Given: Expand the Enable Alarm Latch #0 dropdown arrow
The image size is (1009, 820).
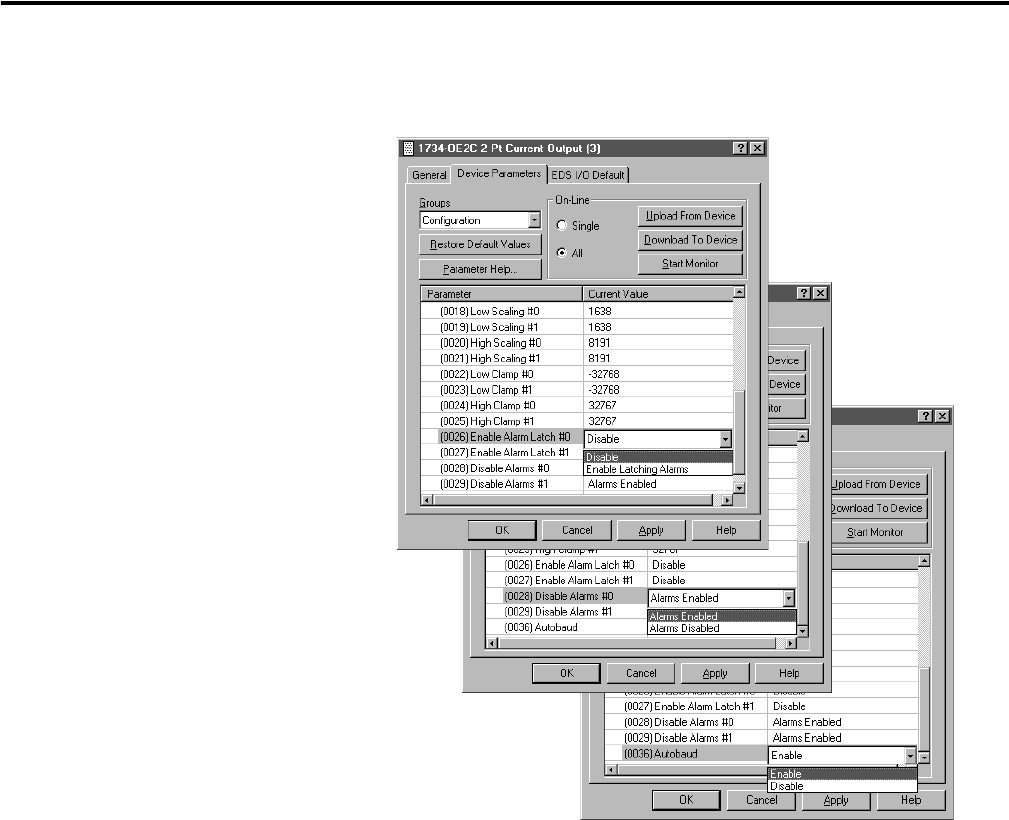Looking at the screenshot, I should coord(725,439).
